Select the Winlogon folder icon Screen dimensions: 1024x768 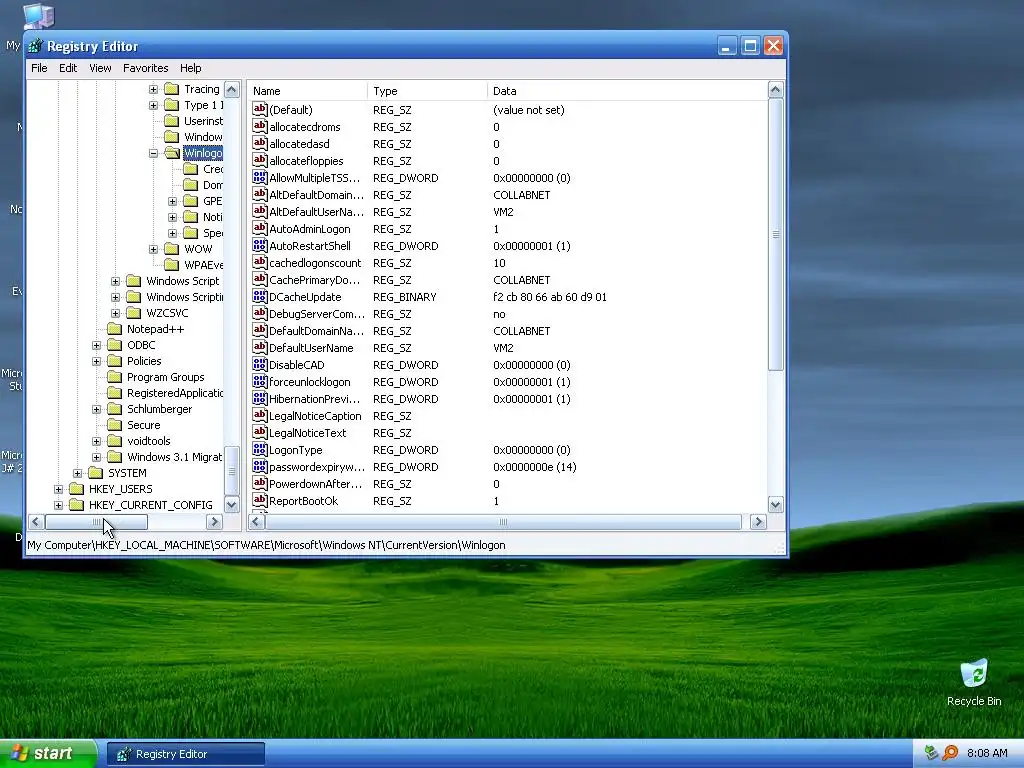(x=172, y=153)
